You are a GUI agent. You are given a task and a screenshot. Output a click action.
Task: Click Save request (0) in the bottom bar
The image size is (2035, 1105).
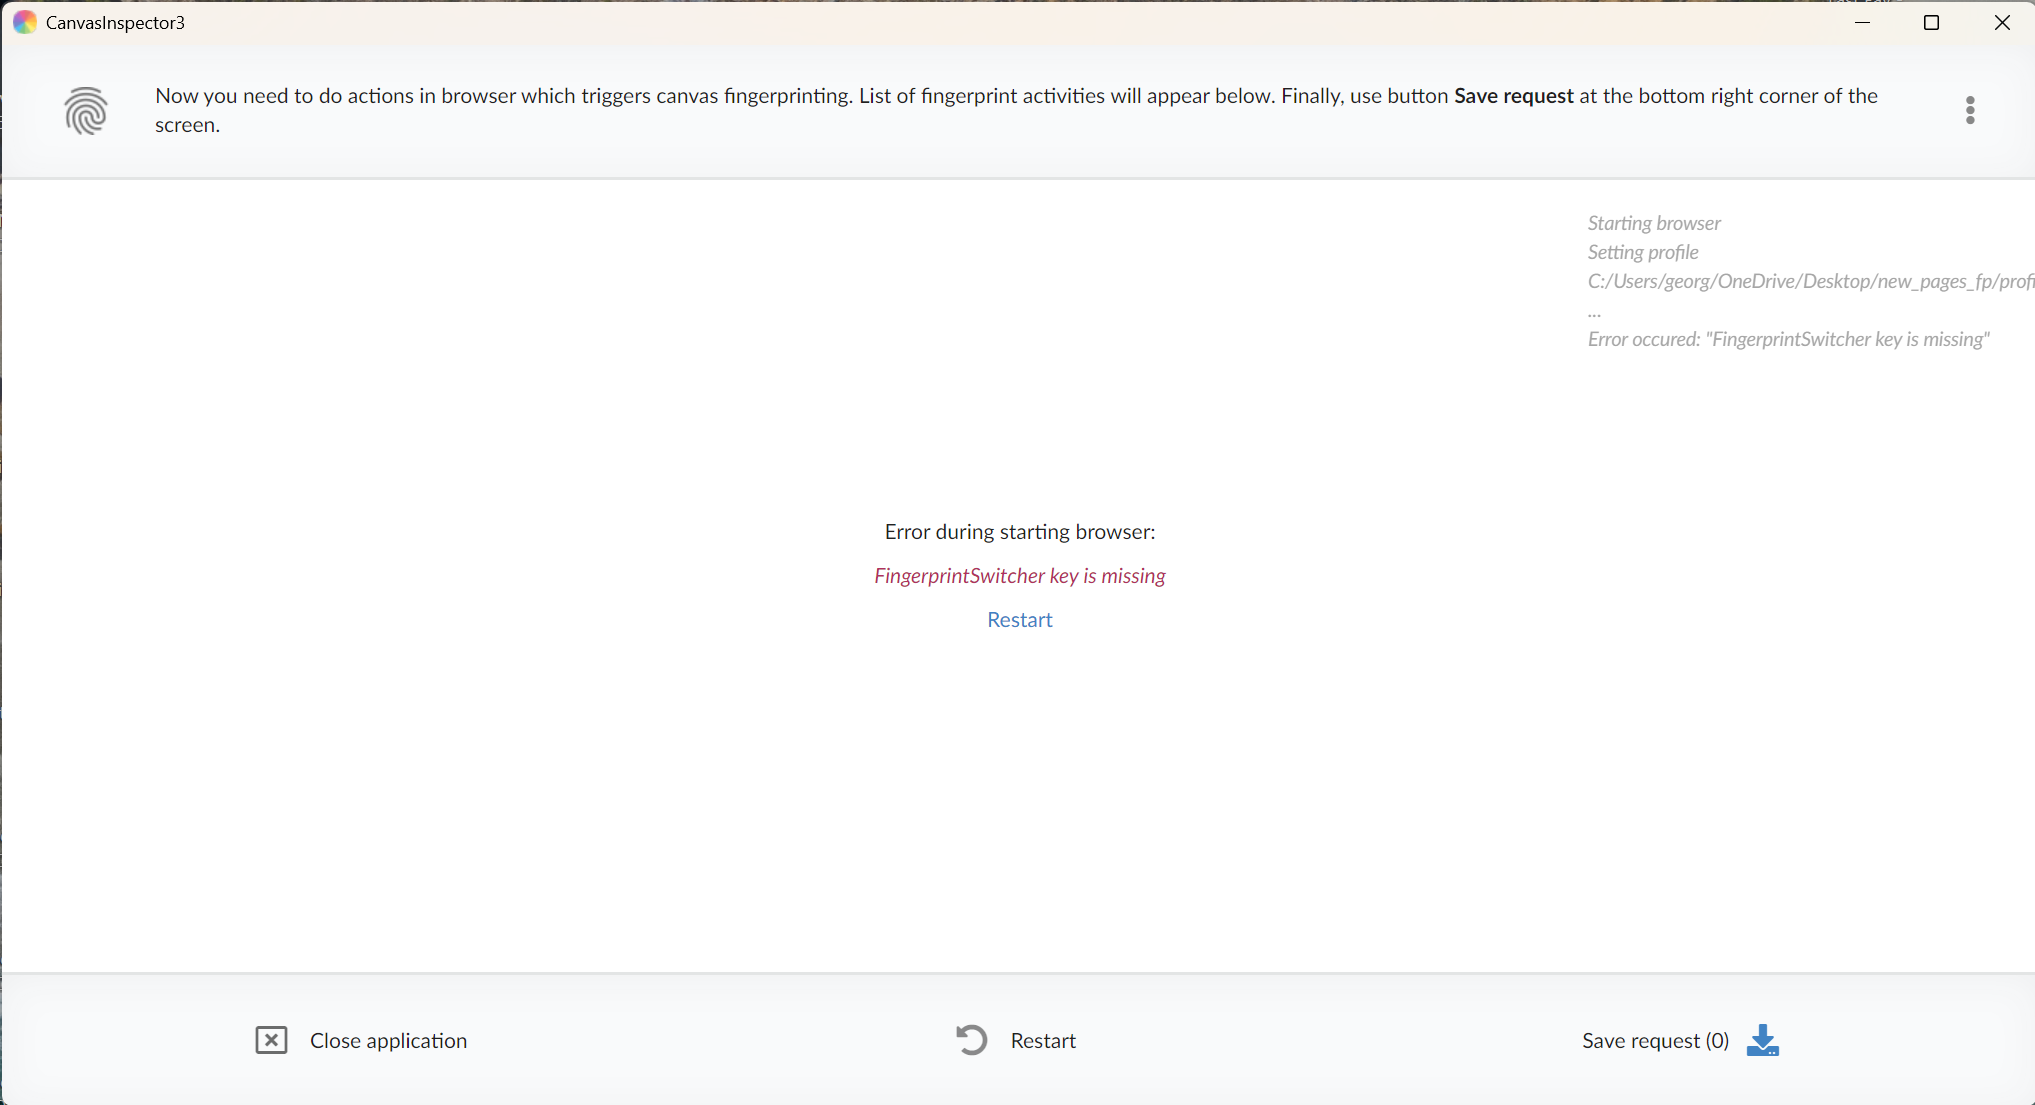pos(1654,1040)
